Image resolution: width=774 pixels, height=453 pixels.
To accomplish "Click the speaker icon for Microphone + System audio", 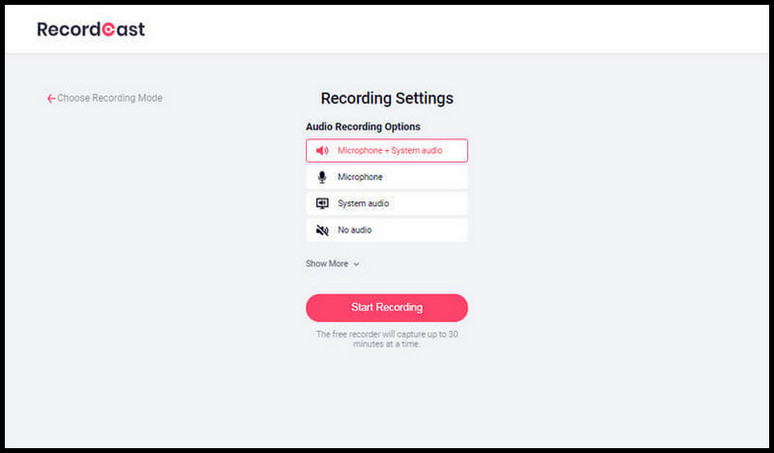I will tap(322, 151).
